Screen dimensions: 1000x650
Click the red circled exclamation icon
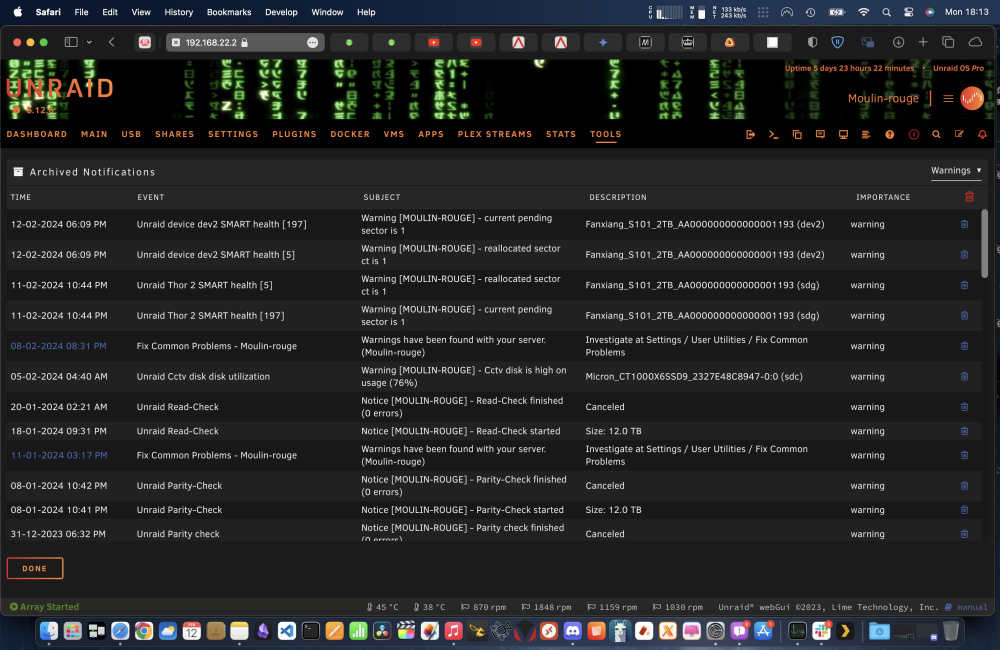913,135
